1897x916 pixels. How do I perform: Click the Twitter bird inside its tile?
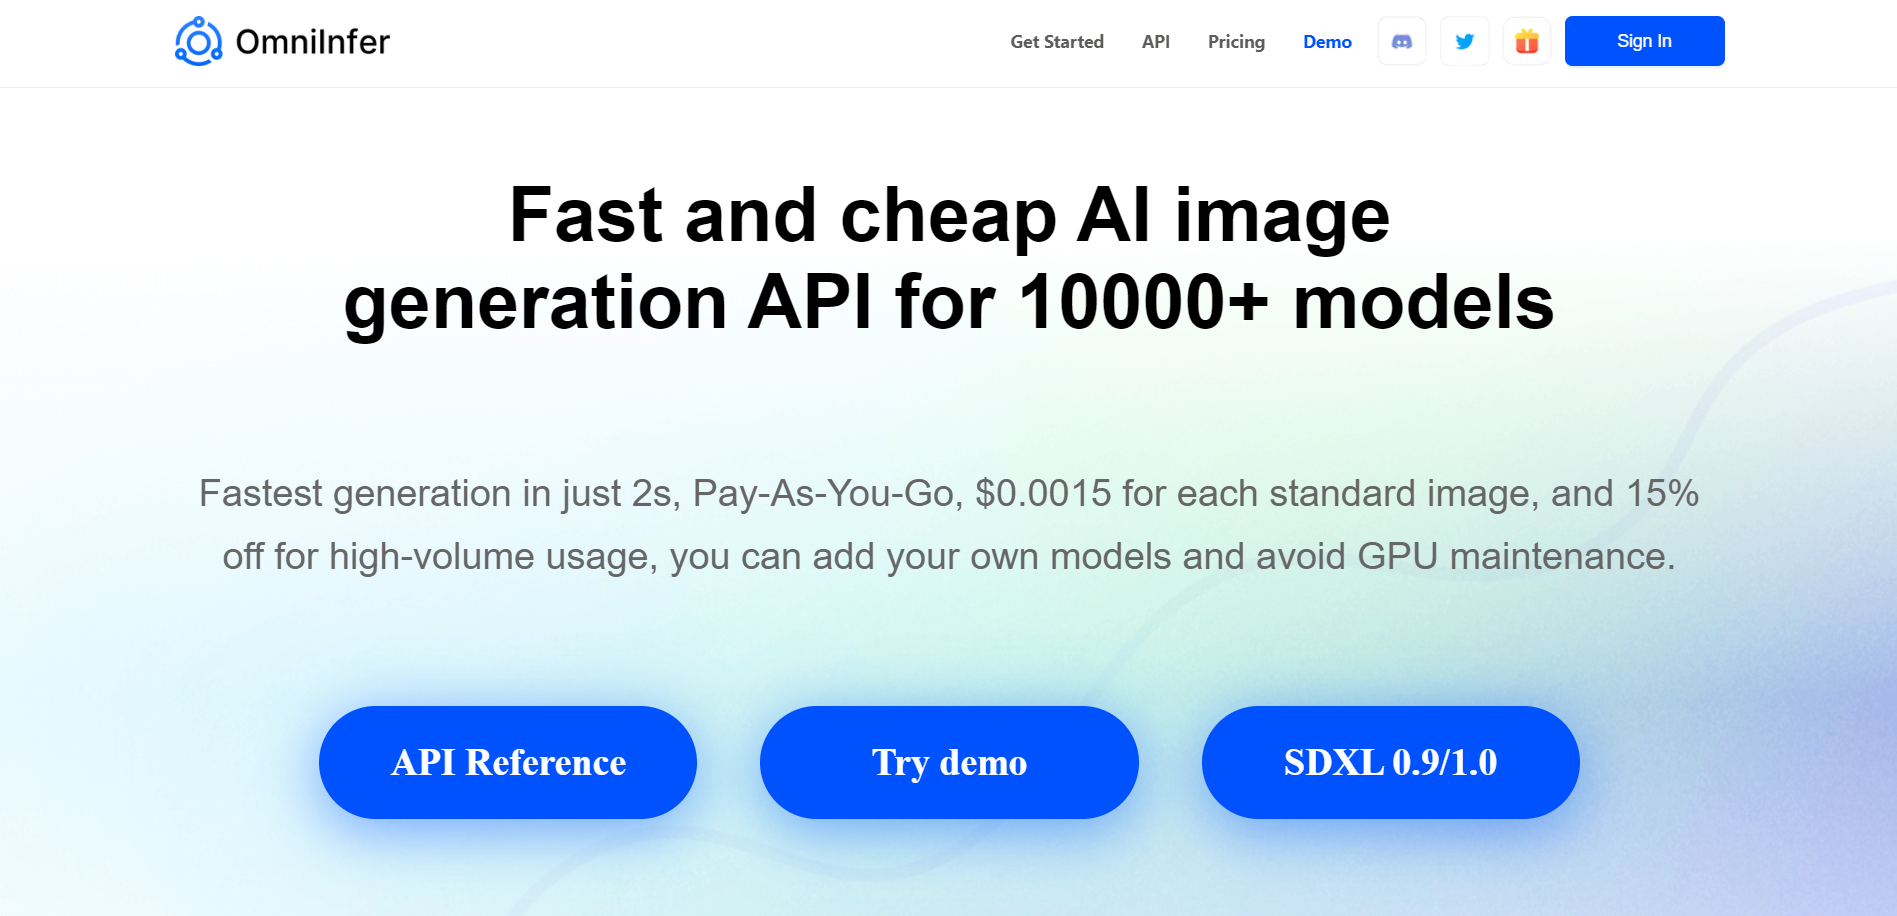1464,41
